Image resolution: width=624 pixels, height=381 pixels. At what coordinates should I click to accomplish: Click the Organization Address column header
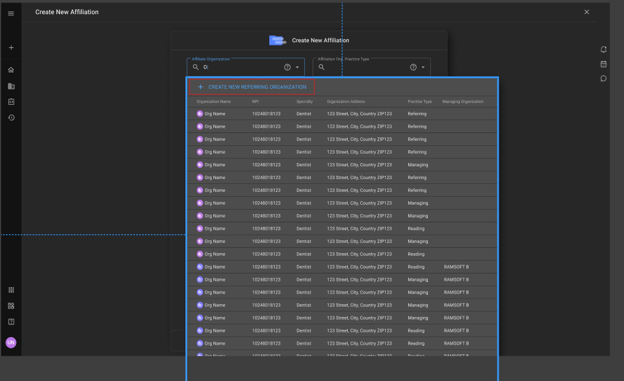[x=346, y=102]
